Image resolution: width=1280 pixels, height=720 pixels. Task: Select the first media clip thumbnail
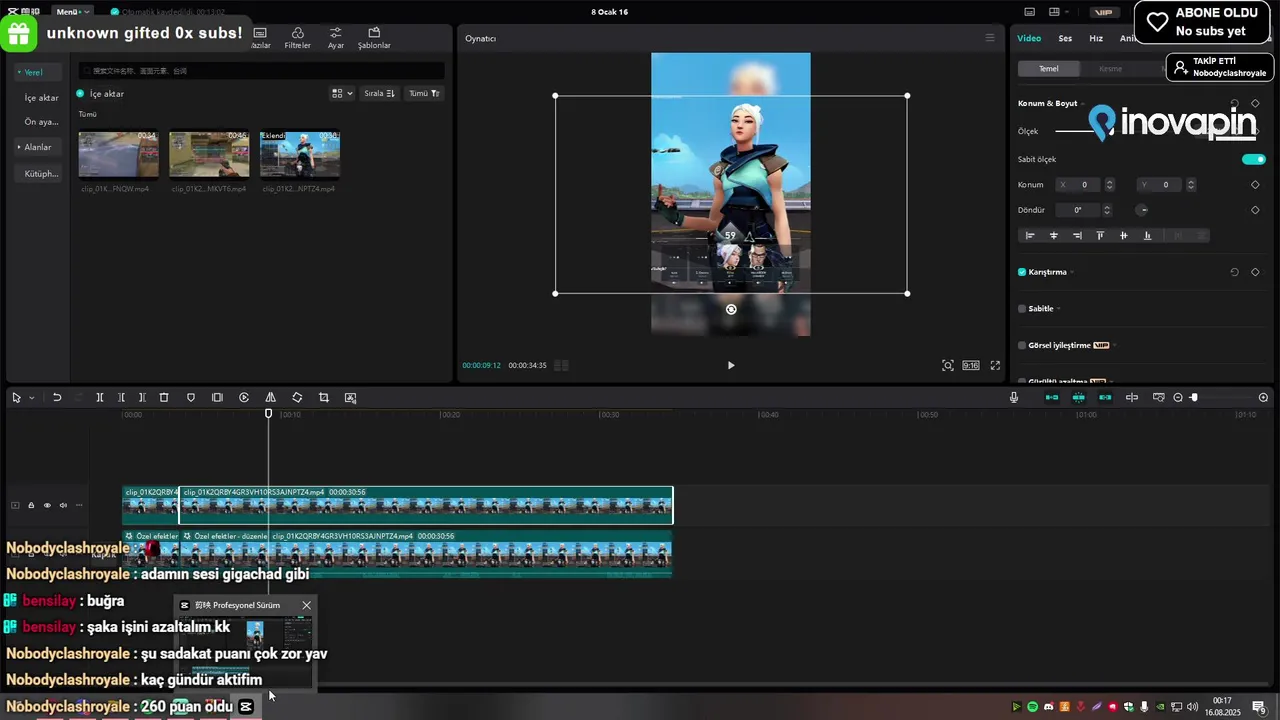coord(118,154)
